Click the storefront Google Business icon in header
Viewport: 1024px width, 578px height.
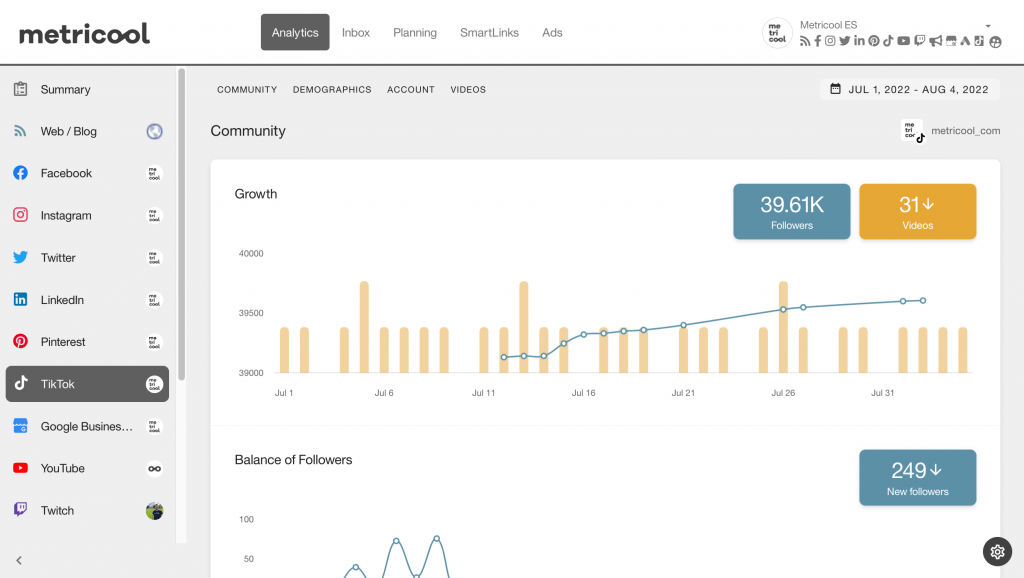(951, 41)
